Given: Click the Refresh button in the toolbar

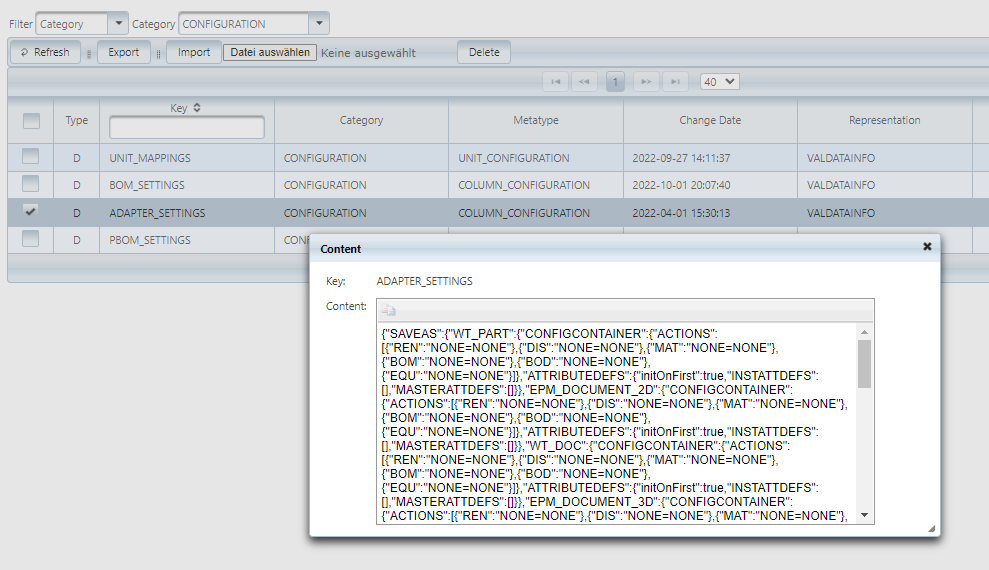Looking at the screenshot, I should point(45,53).
